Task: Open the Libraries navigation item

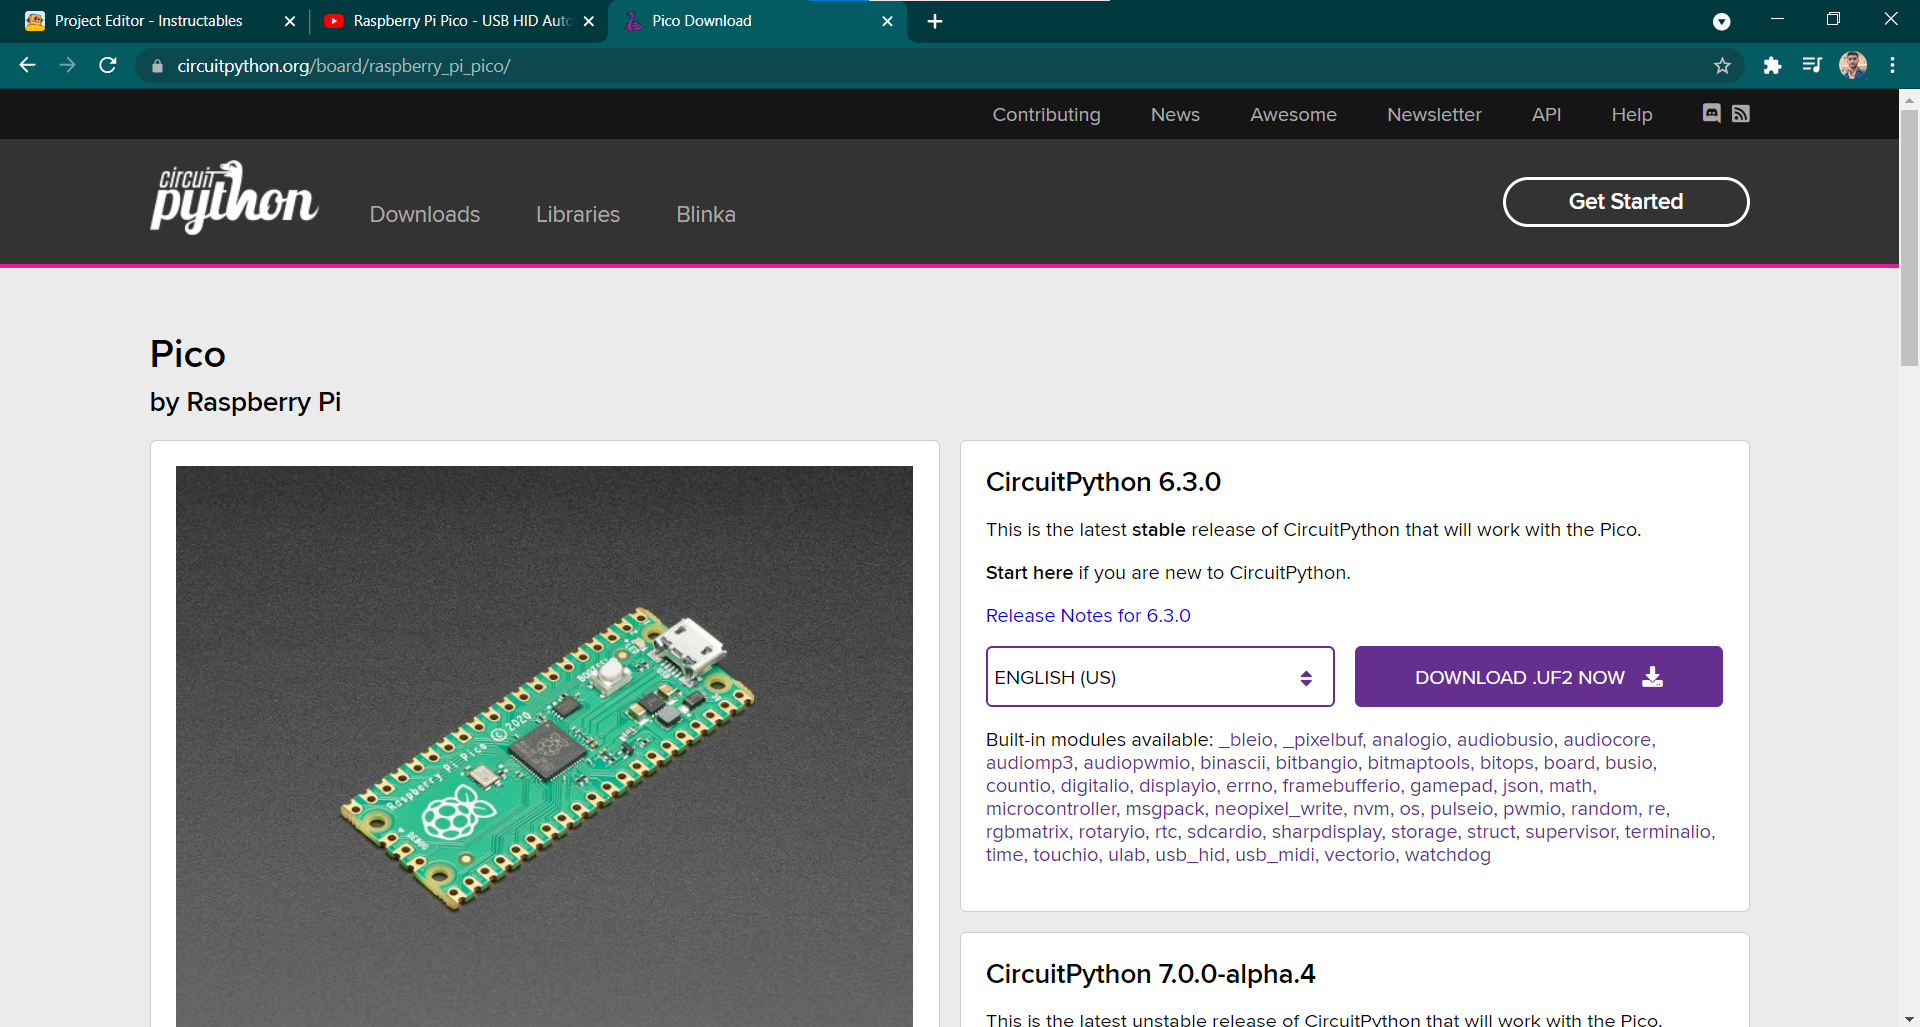Action: (578, 214)
